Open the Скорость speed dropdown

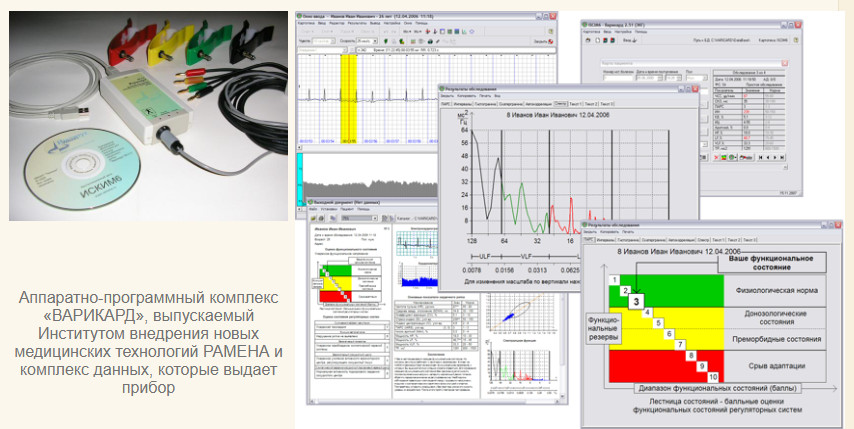(375, 41)
